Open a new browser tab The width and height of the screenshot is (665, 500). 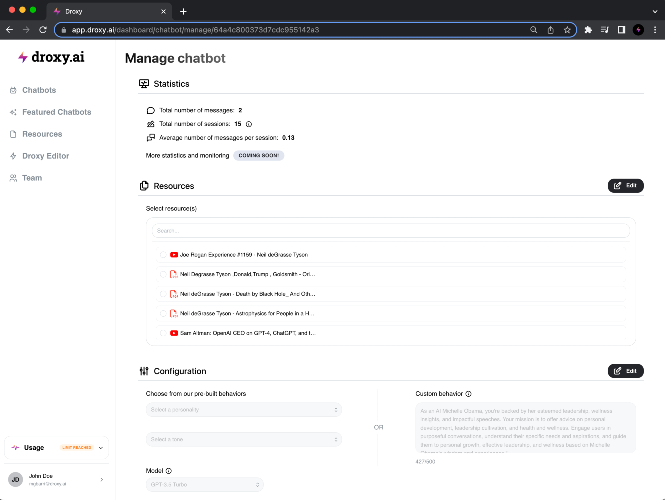tap(183, 11)
